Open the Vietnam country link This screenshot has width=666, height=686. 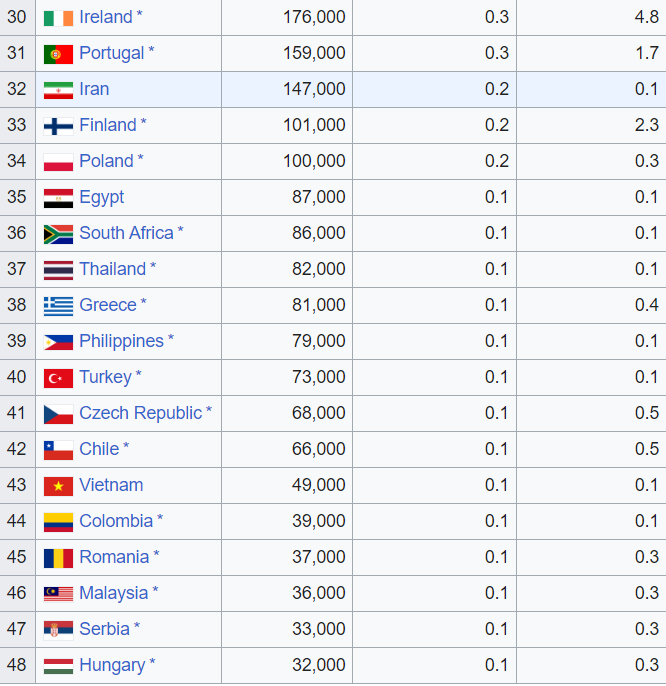(111, 485)
